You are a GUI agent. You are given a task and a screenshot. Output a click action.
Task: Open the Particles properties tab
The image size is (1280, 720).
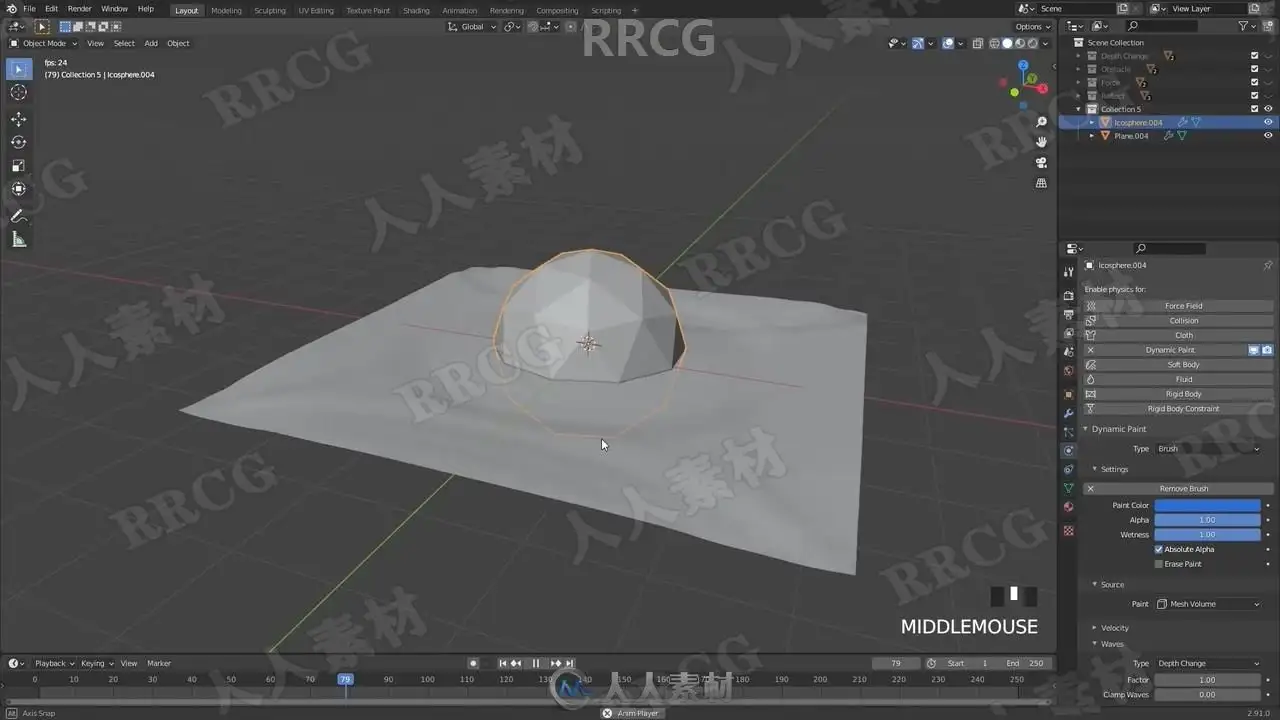[x=1068, y=432]
